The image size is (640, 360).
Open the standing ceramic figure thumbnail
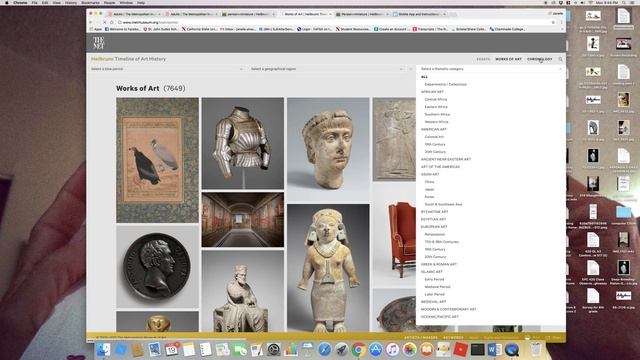point(328,268)
